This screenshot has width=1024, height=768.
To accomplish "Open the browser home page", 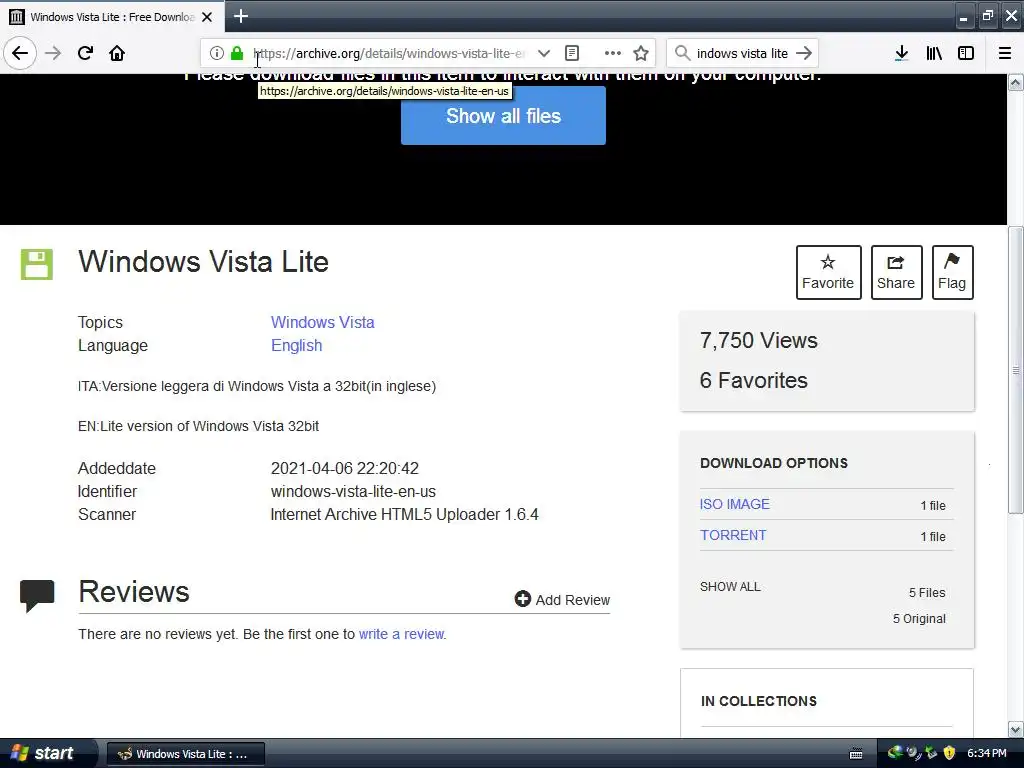I will (x=117, y=53).
